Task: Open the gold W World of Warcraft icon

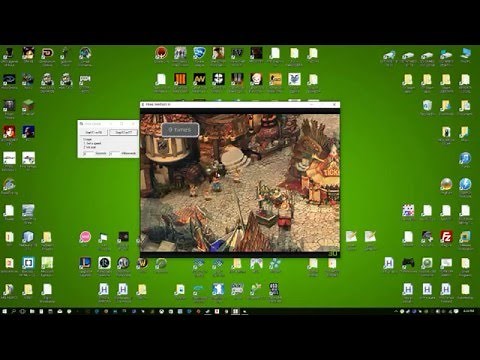Action: point(142,263)
